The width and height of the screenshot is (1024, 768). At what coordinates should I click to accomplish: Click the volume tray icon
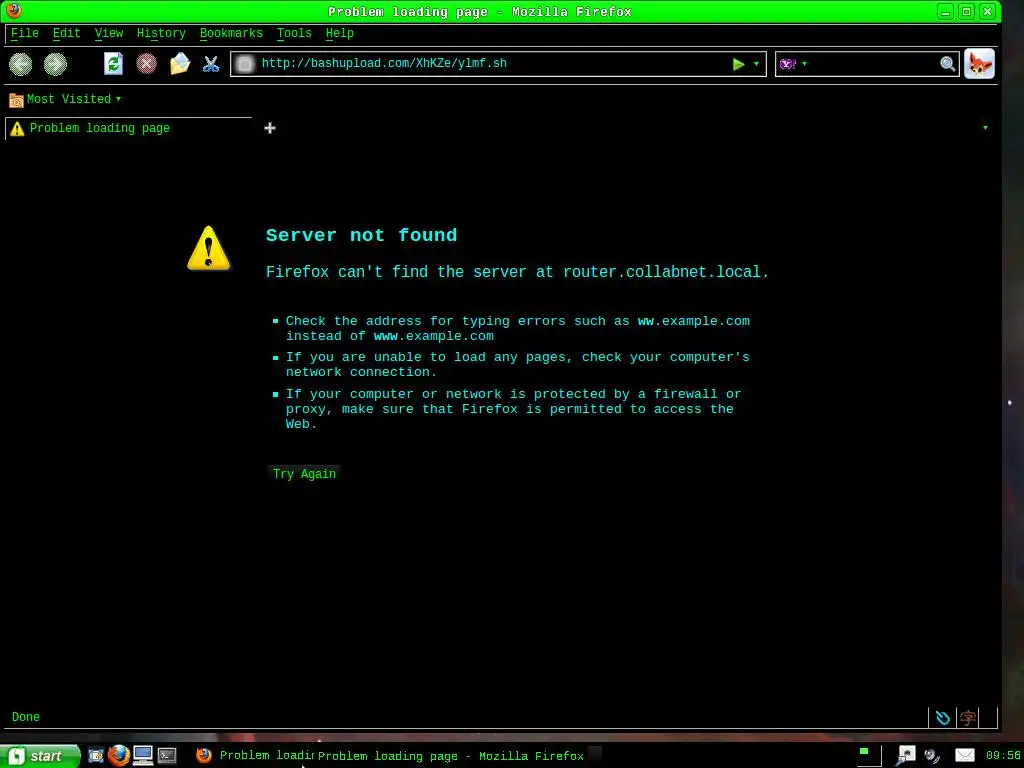click(x=933, y=756)
